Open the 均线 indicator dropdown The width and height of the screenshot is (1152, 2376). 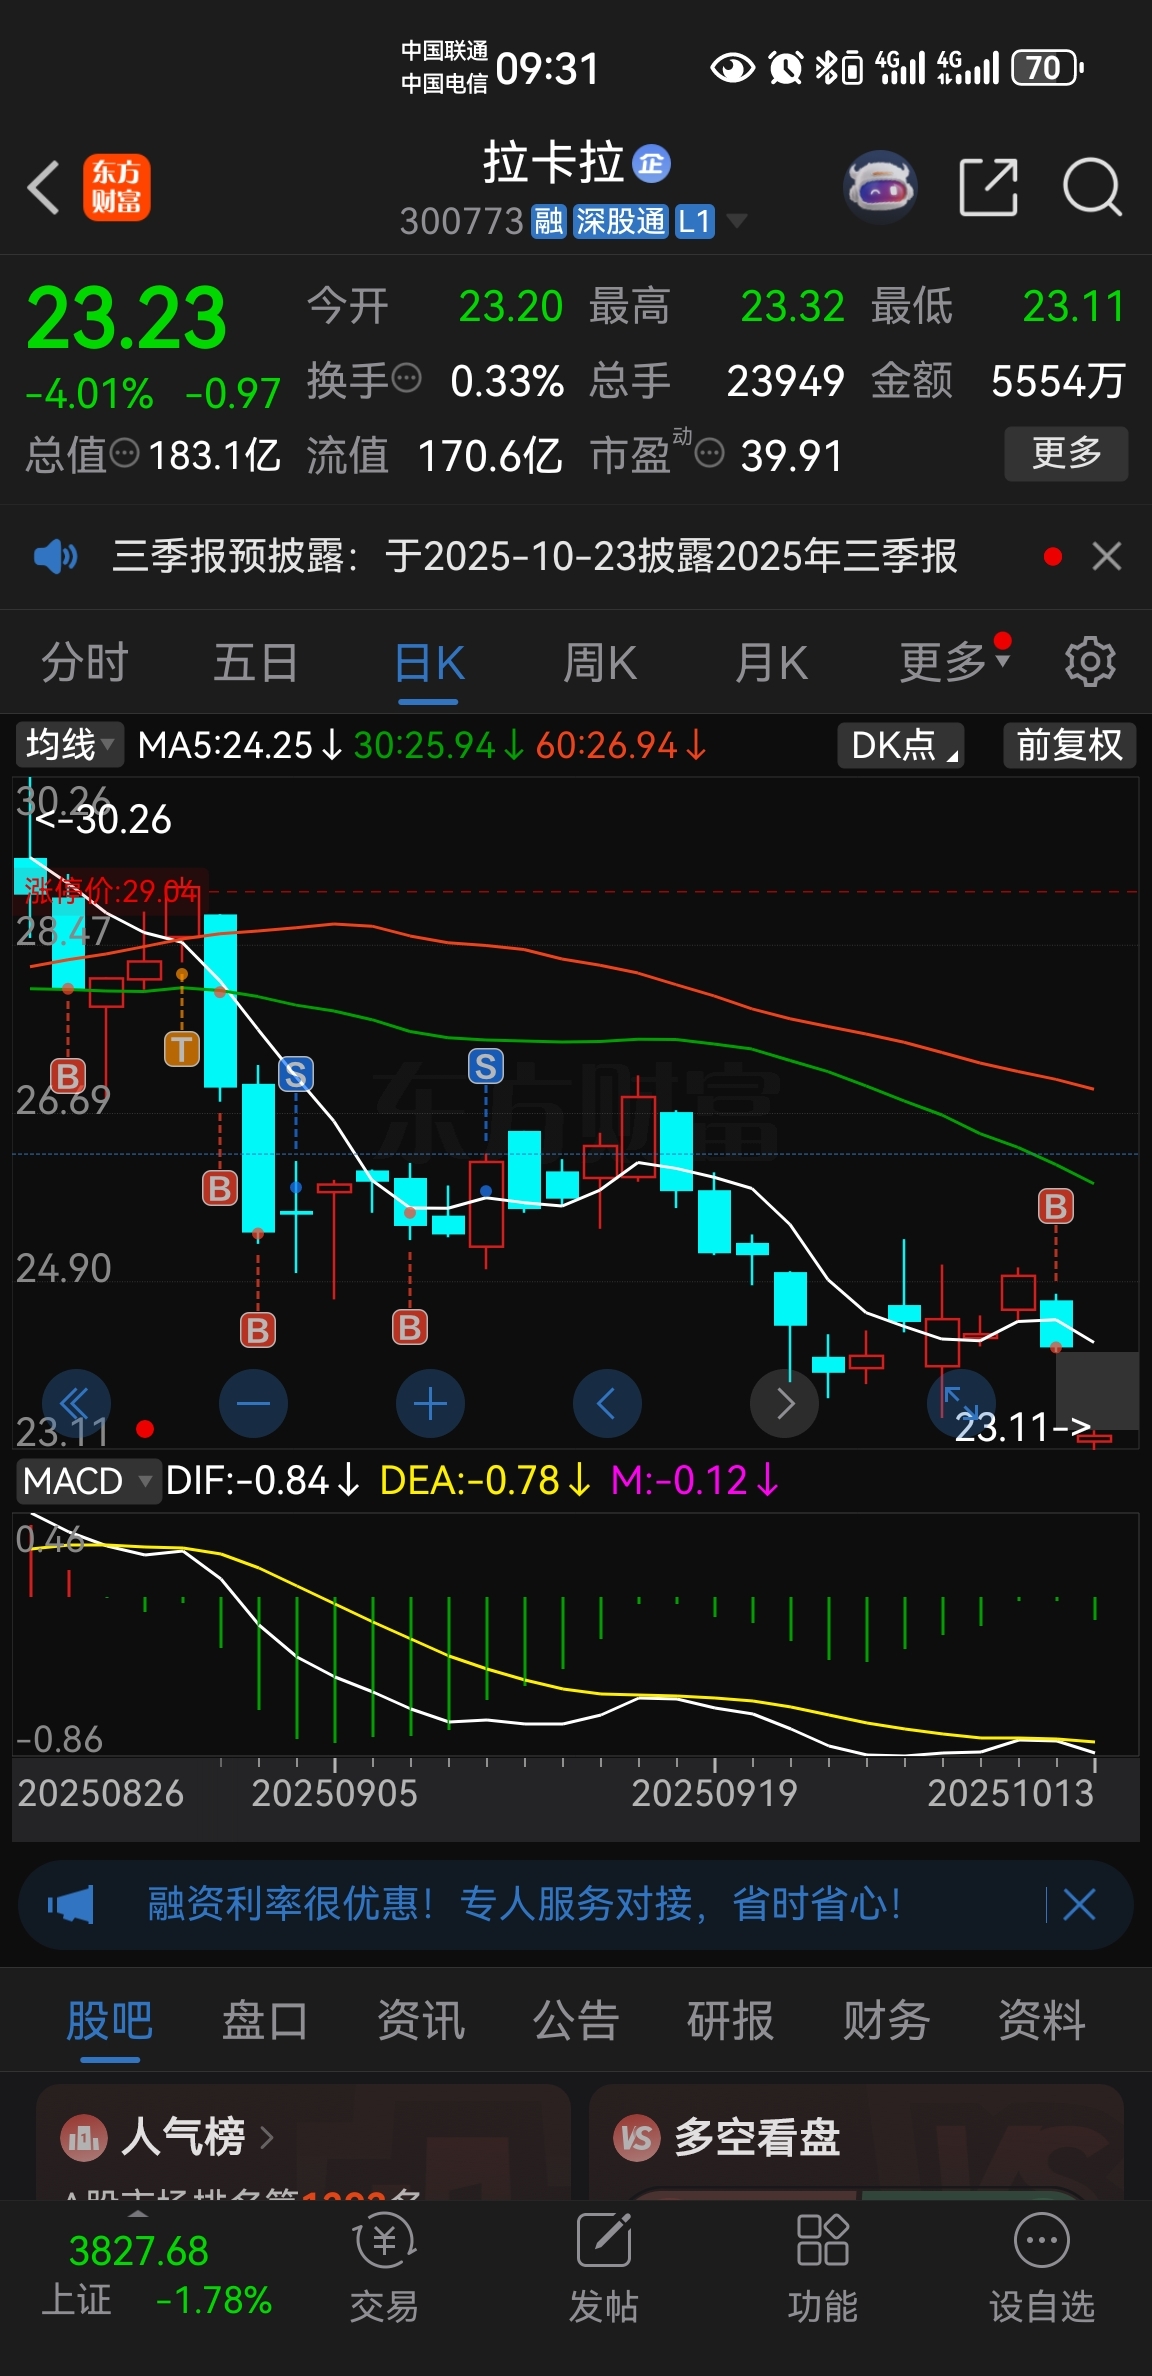point(69,745)
